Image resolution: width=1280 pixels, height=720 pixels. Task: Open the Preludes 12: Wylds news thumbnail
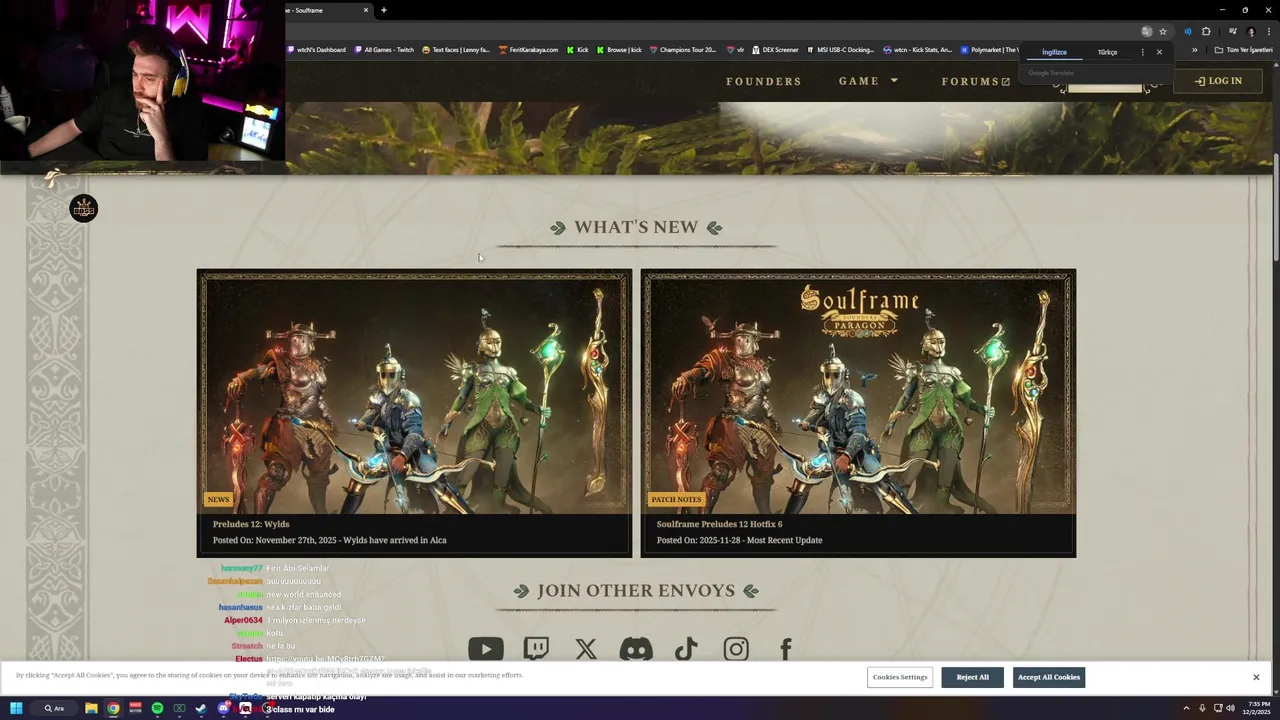click(414, 392)
